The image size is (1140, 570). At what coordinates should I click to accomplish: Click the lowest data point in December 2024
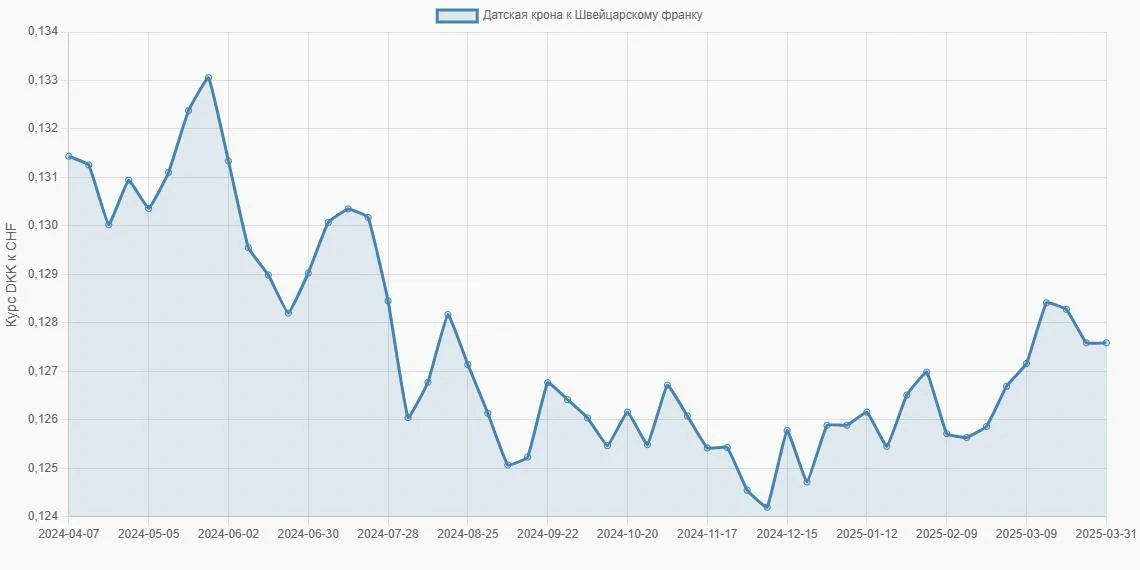[767, 507]
